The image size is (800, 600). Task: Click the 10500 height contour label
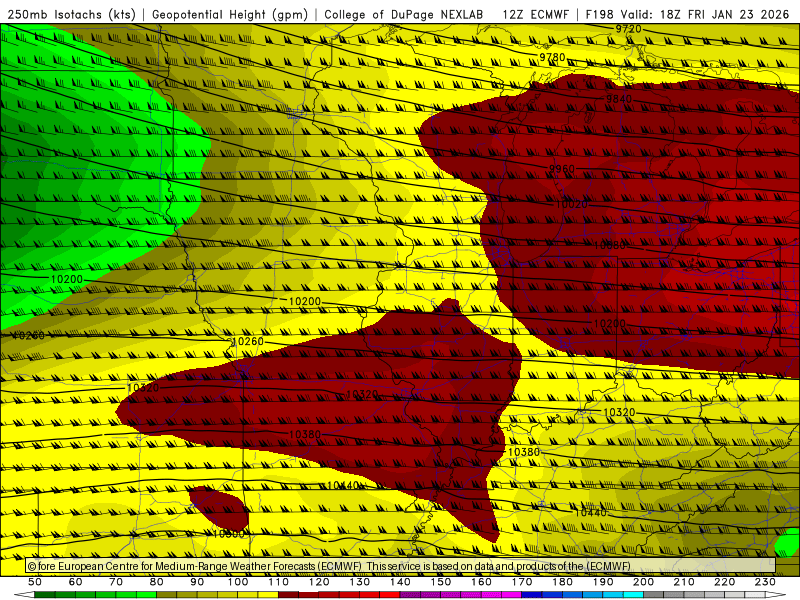point(229,534)
